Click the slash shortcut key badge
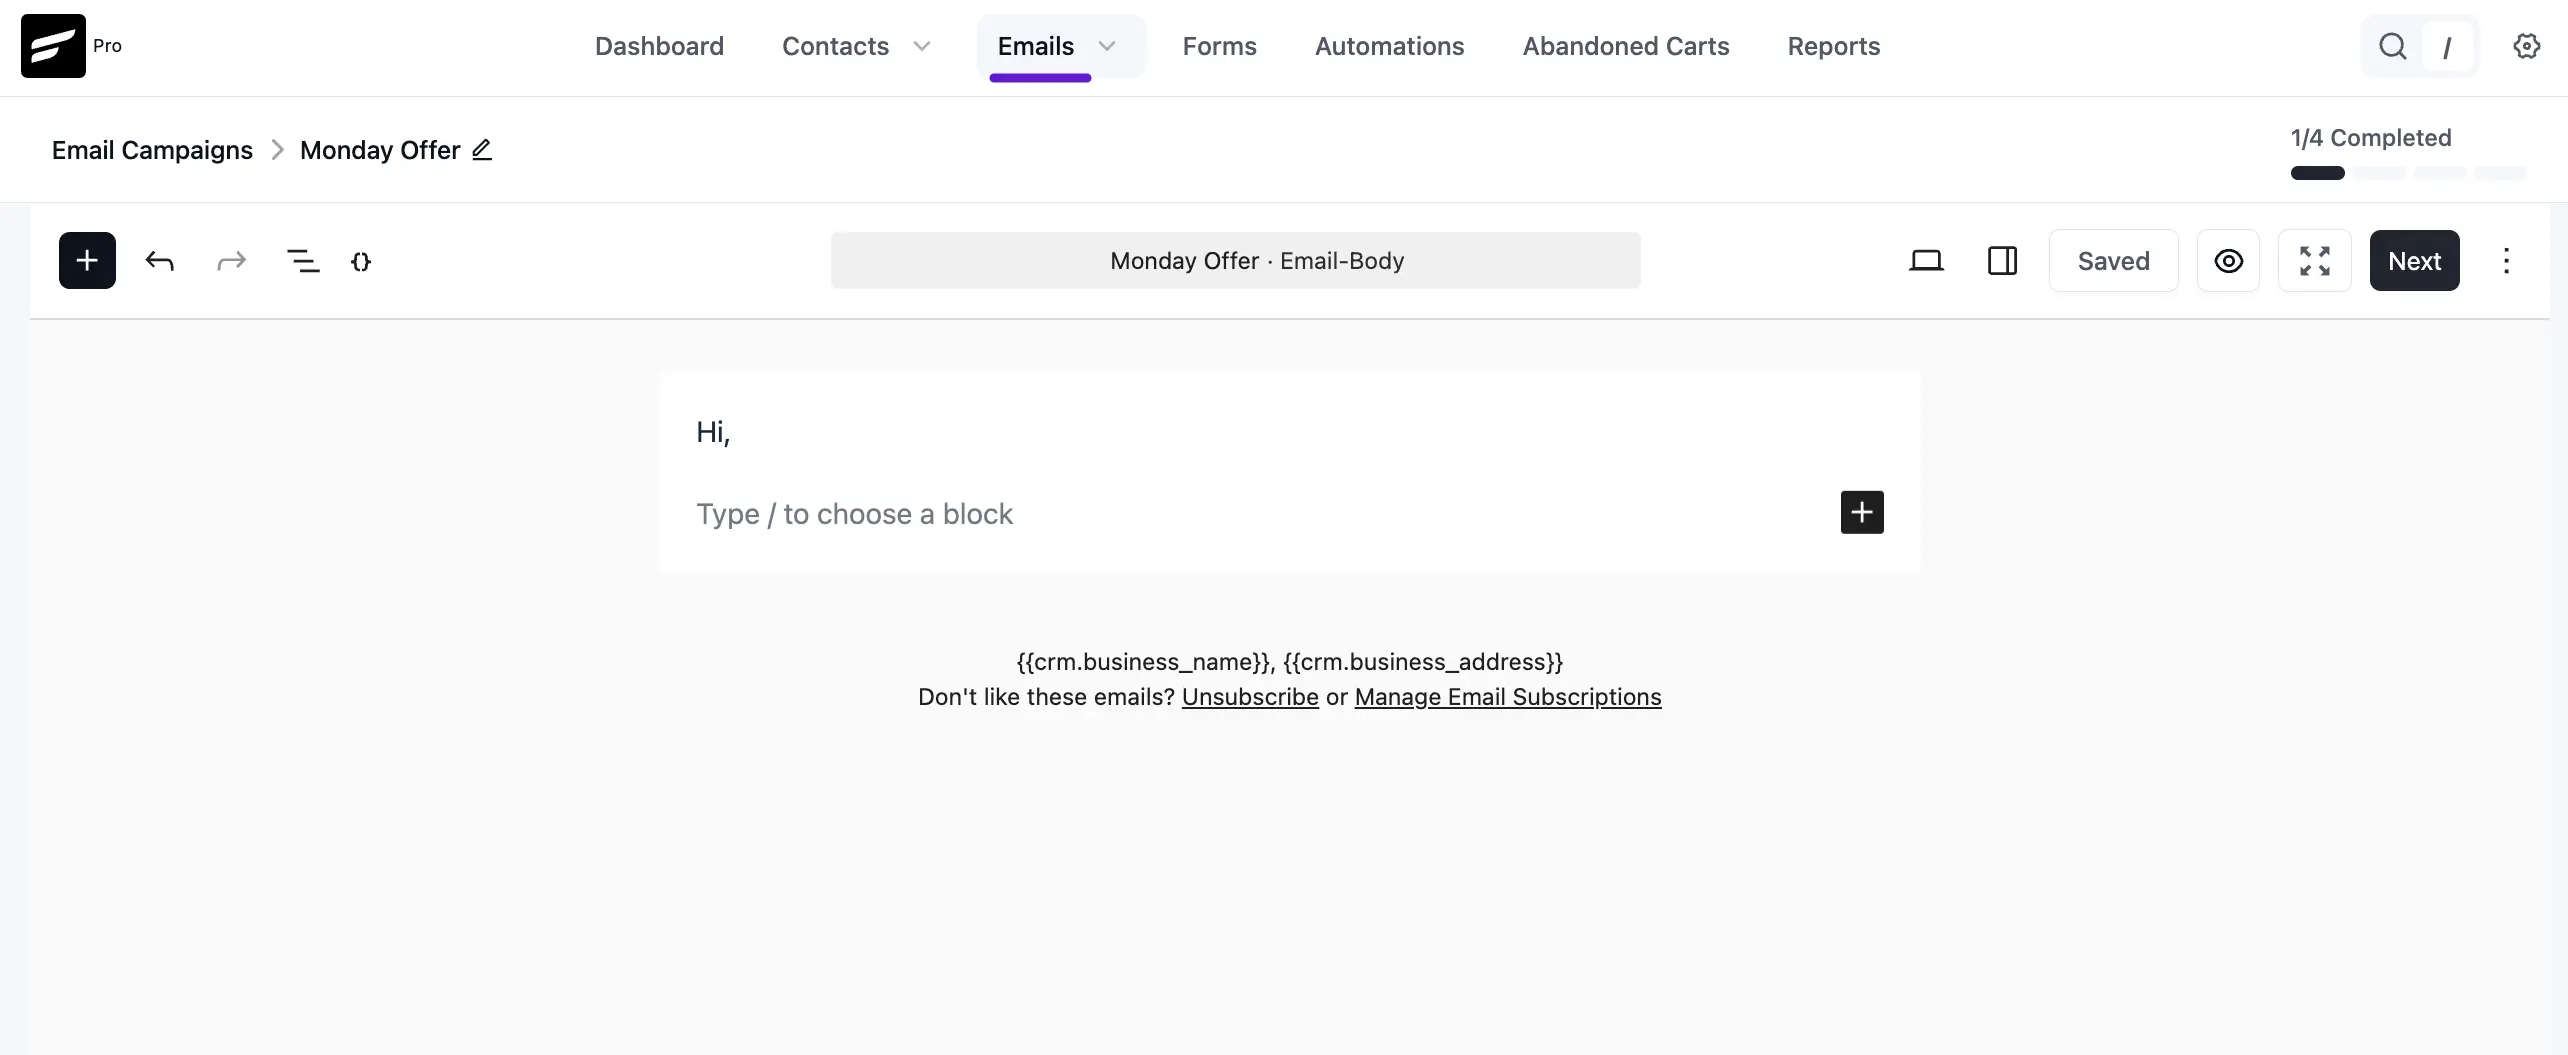The height and width of the screenshot is (1055, 2568). pyautogui.click(x=2447, y=47)
